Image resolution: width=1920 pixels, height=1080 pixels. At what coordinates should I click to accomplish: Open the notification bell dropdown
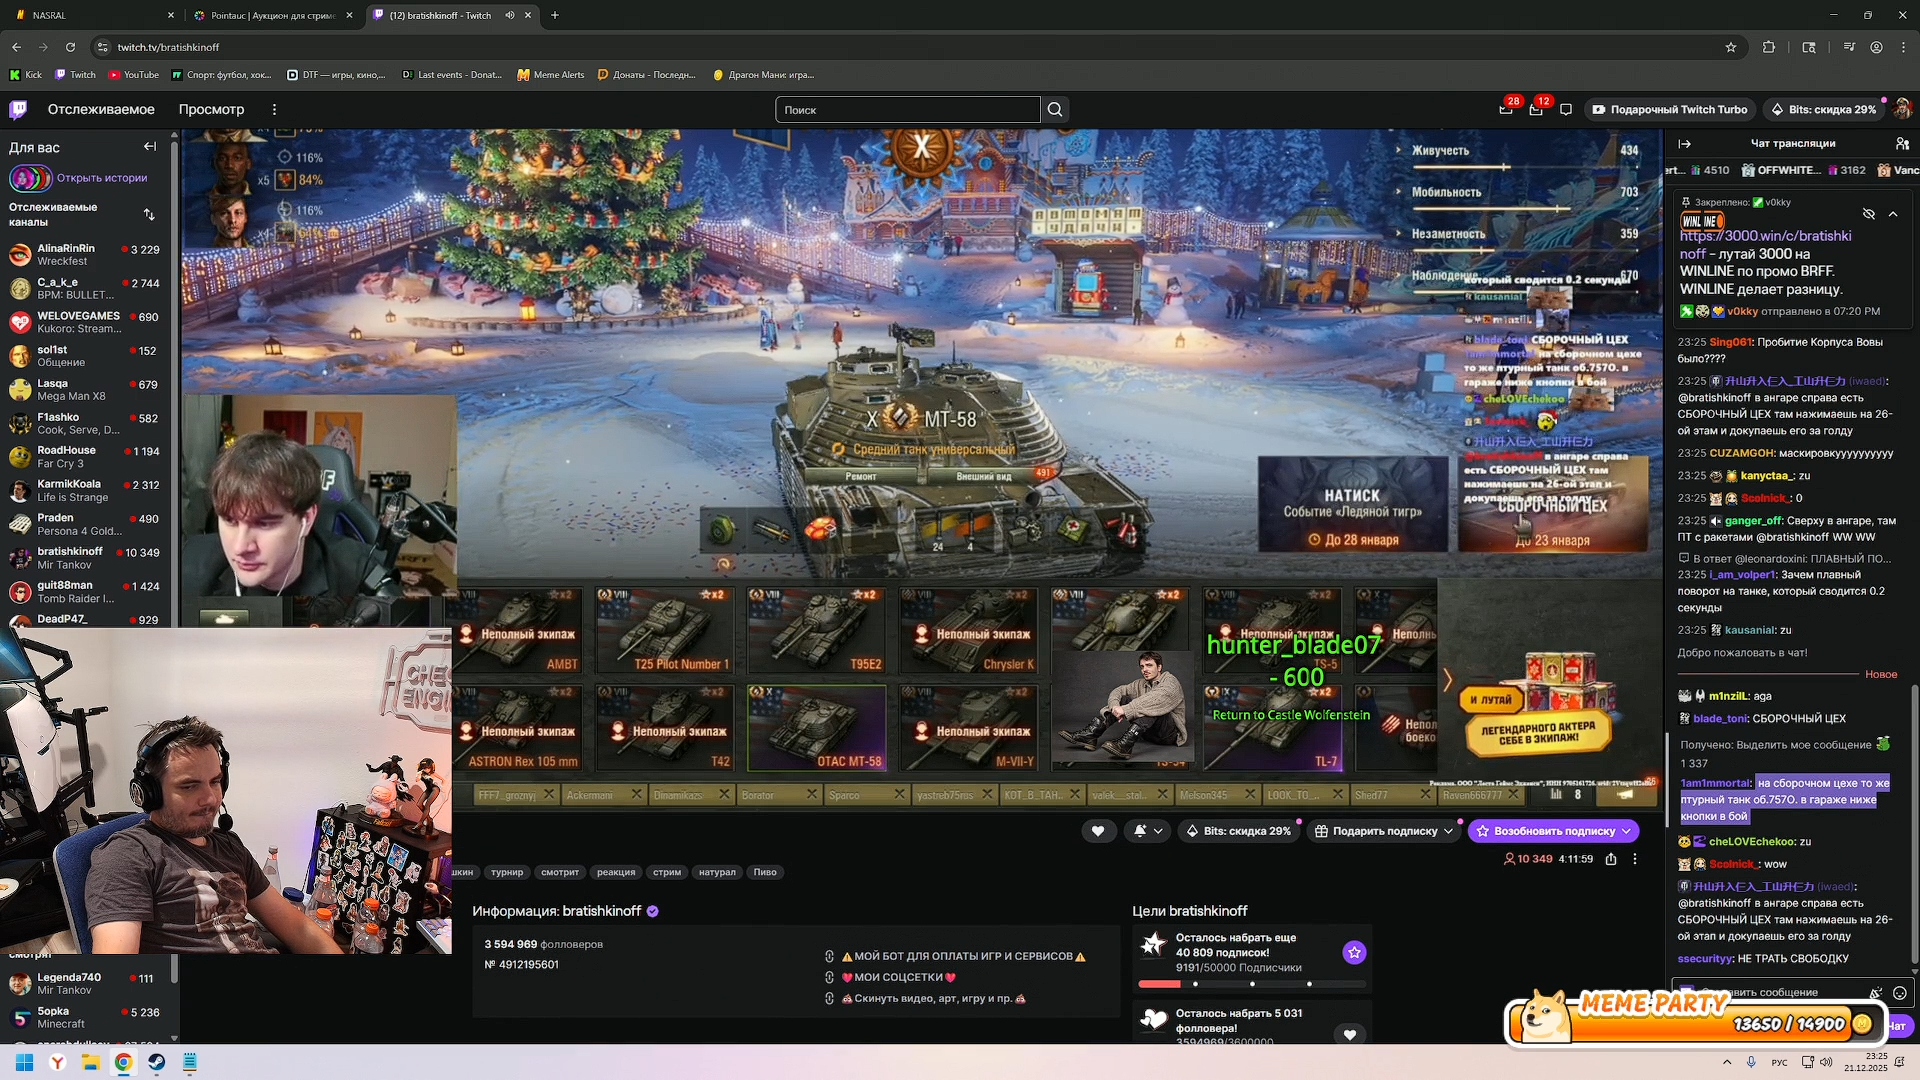(1148, 831)
